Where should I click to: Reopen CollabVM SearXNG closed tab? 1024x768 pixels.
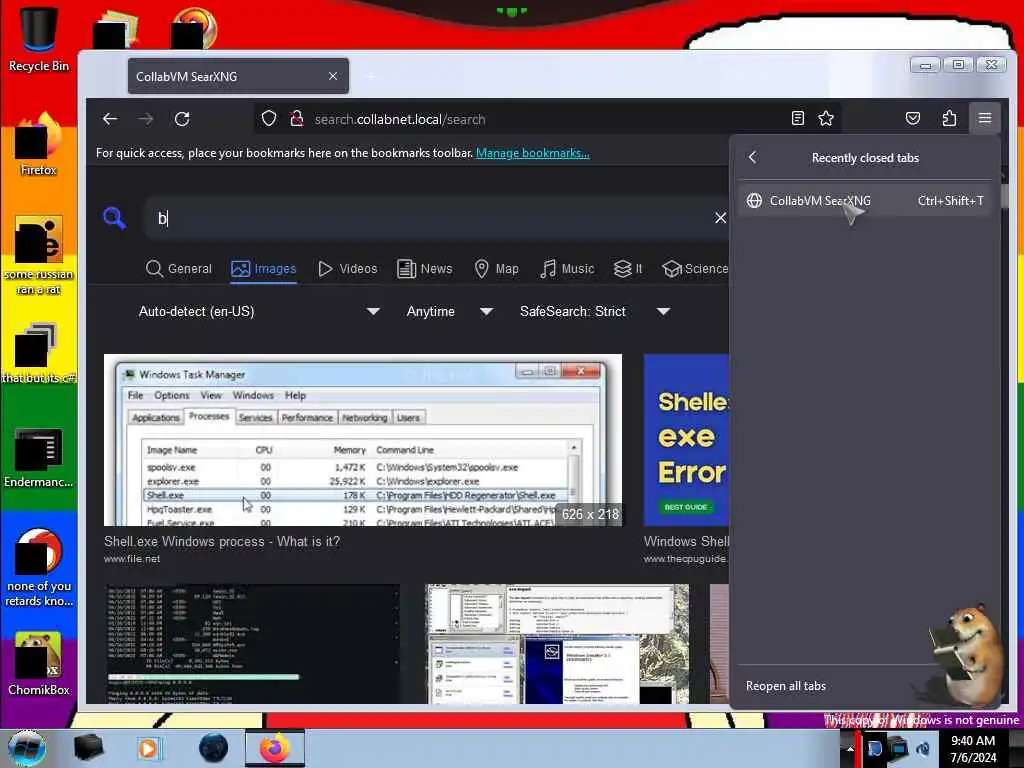pos(865,200)
